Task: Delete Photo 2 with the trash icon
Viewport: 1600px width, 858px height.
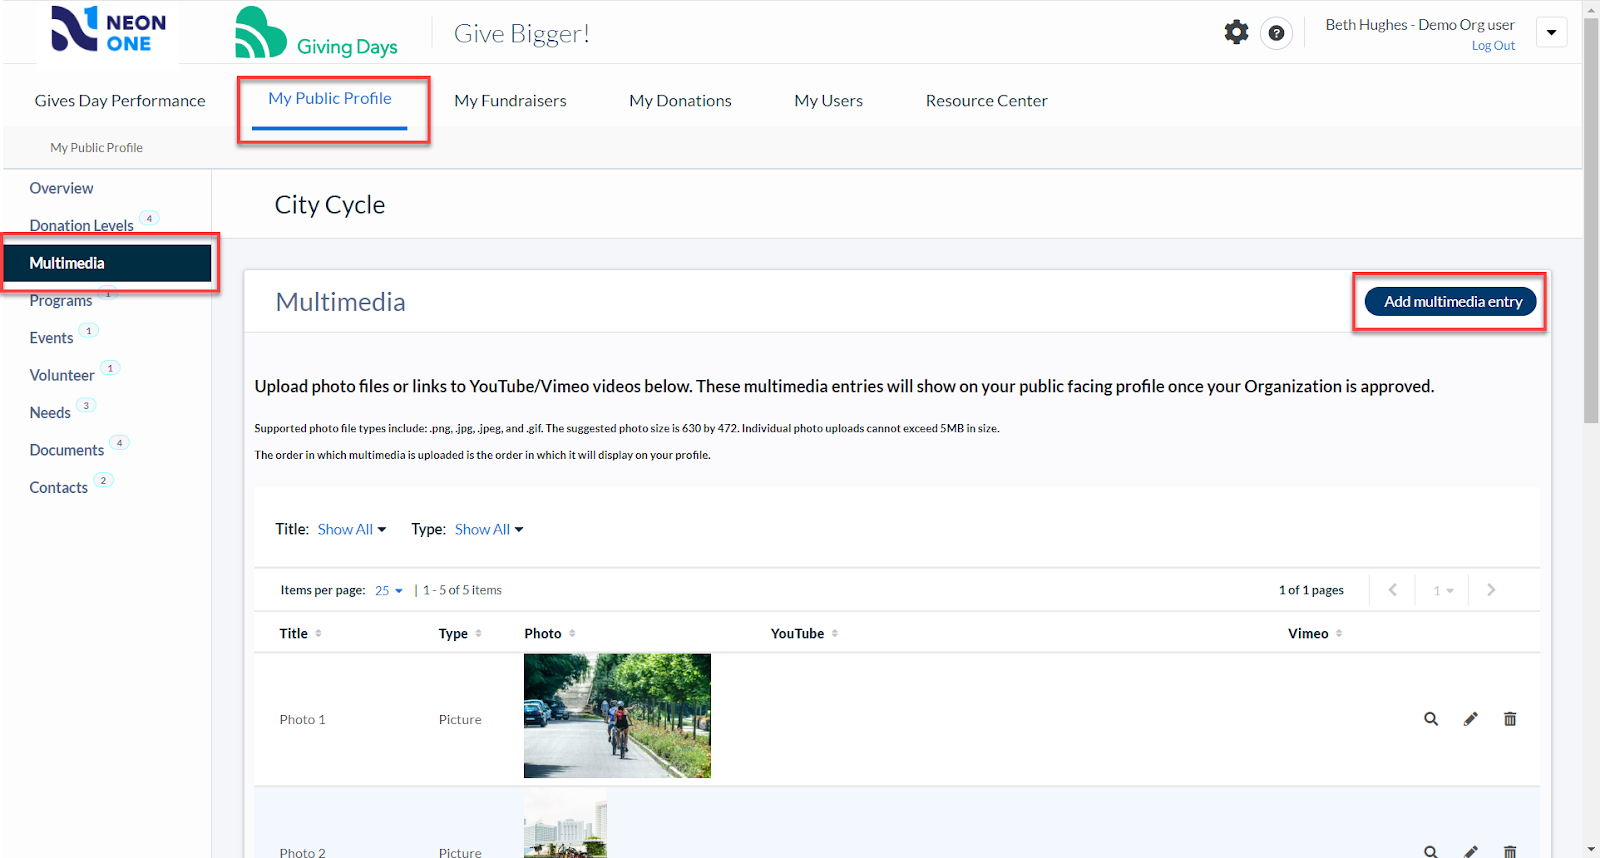Action: pyautogui.click(x=1510, y=851)
